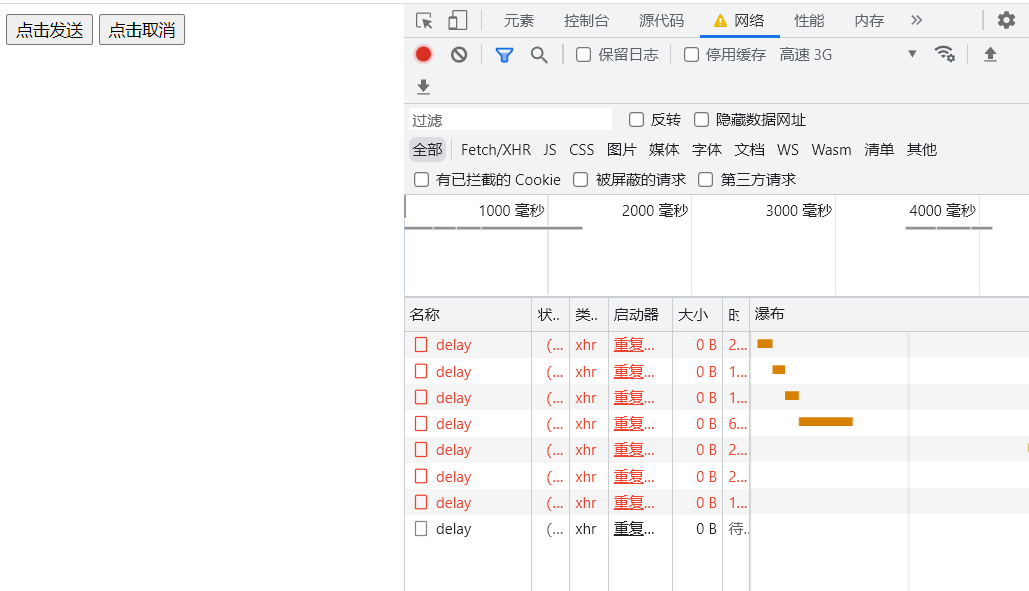Click inside the 过滤 filter input
Screen dimensions: 1029x591
(x=510, y=119)
